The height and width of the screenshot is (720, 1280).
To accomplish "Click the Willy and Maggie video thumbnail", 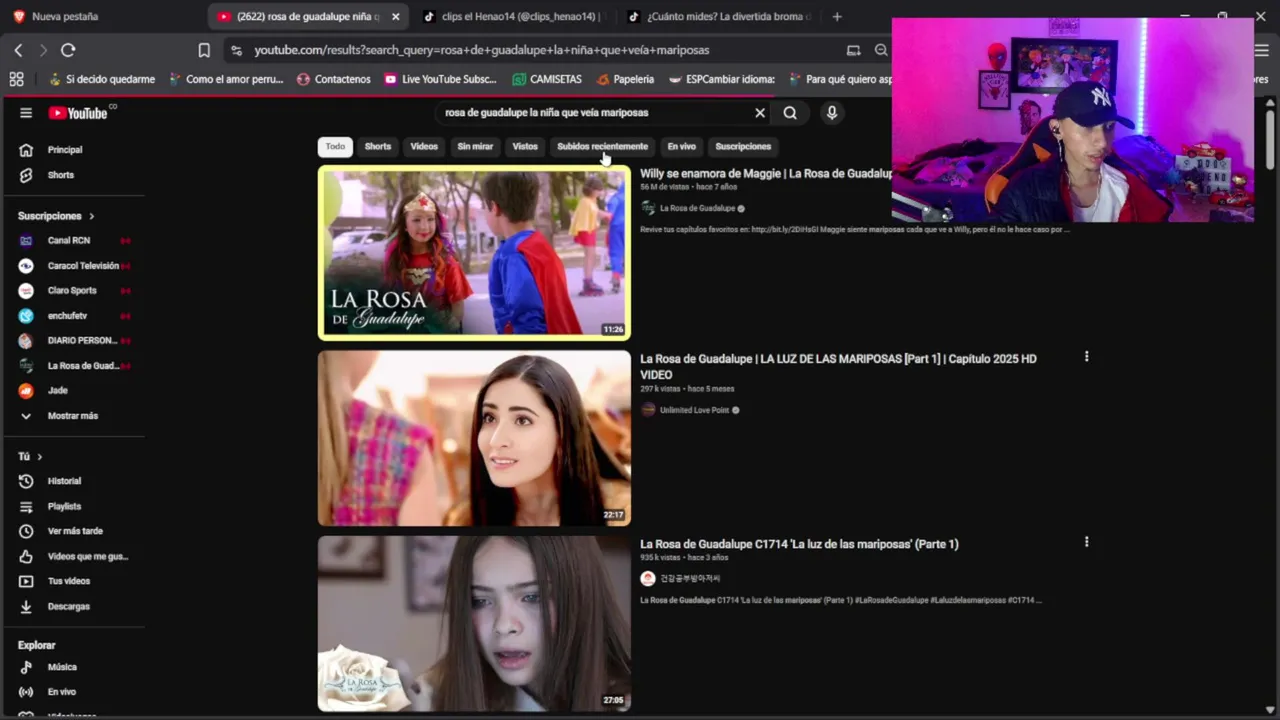I will pos(474,253).
